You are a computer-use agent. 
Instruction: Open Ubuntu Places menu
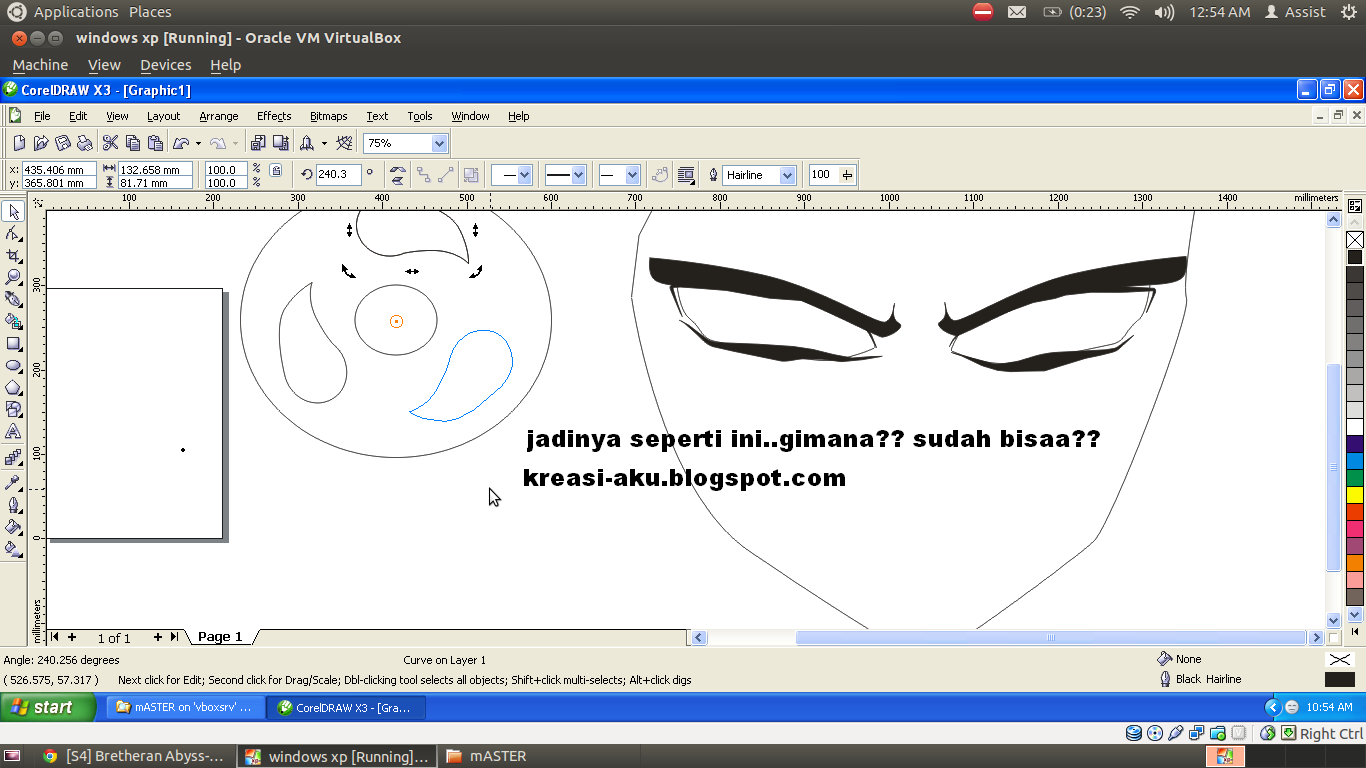[x=150, y=12]
